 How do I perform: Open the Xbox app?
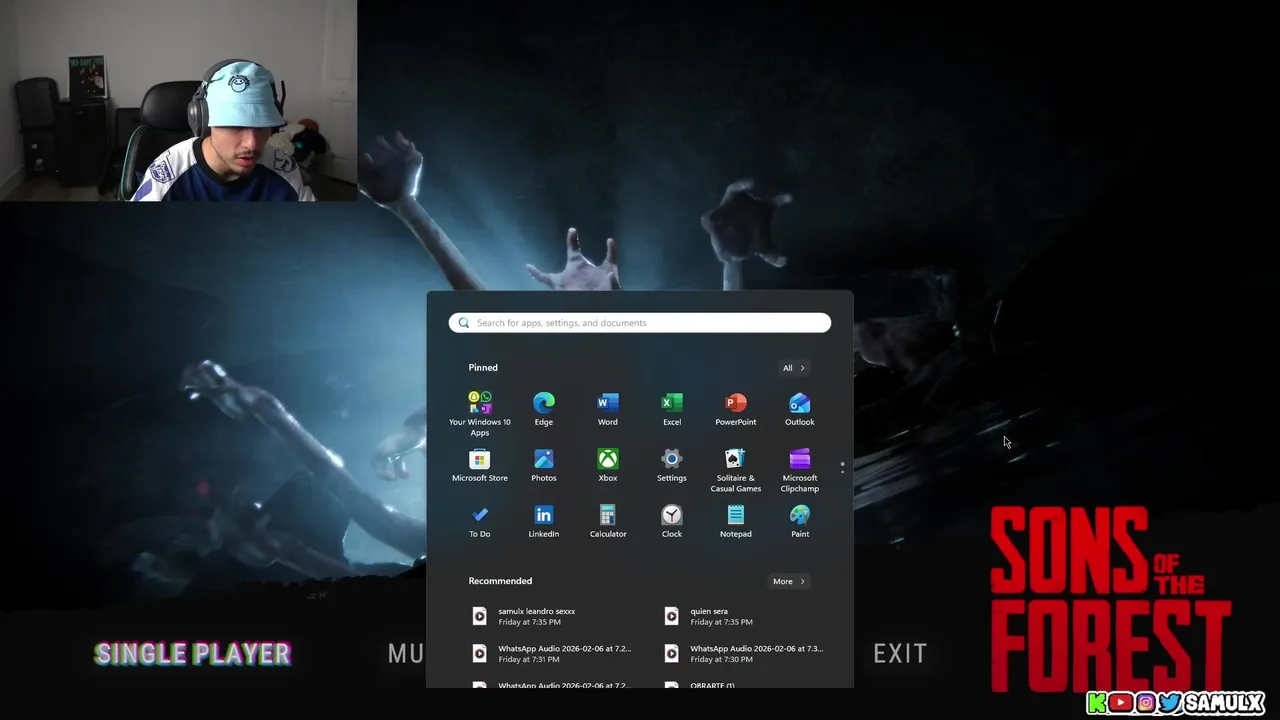pos(608,465)
